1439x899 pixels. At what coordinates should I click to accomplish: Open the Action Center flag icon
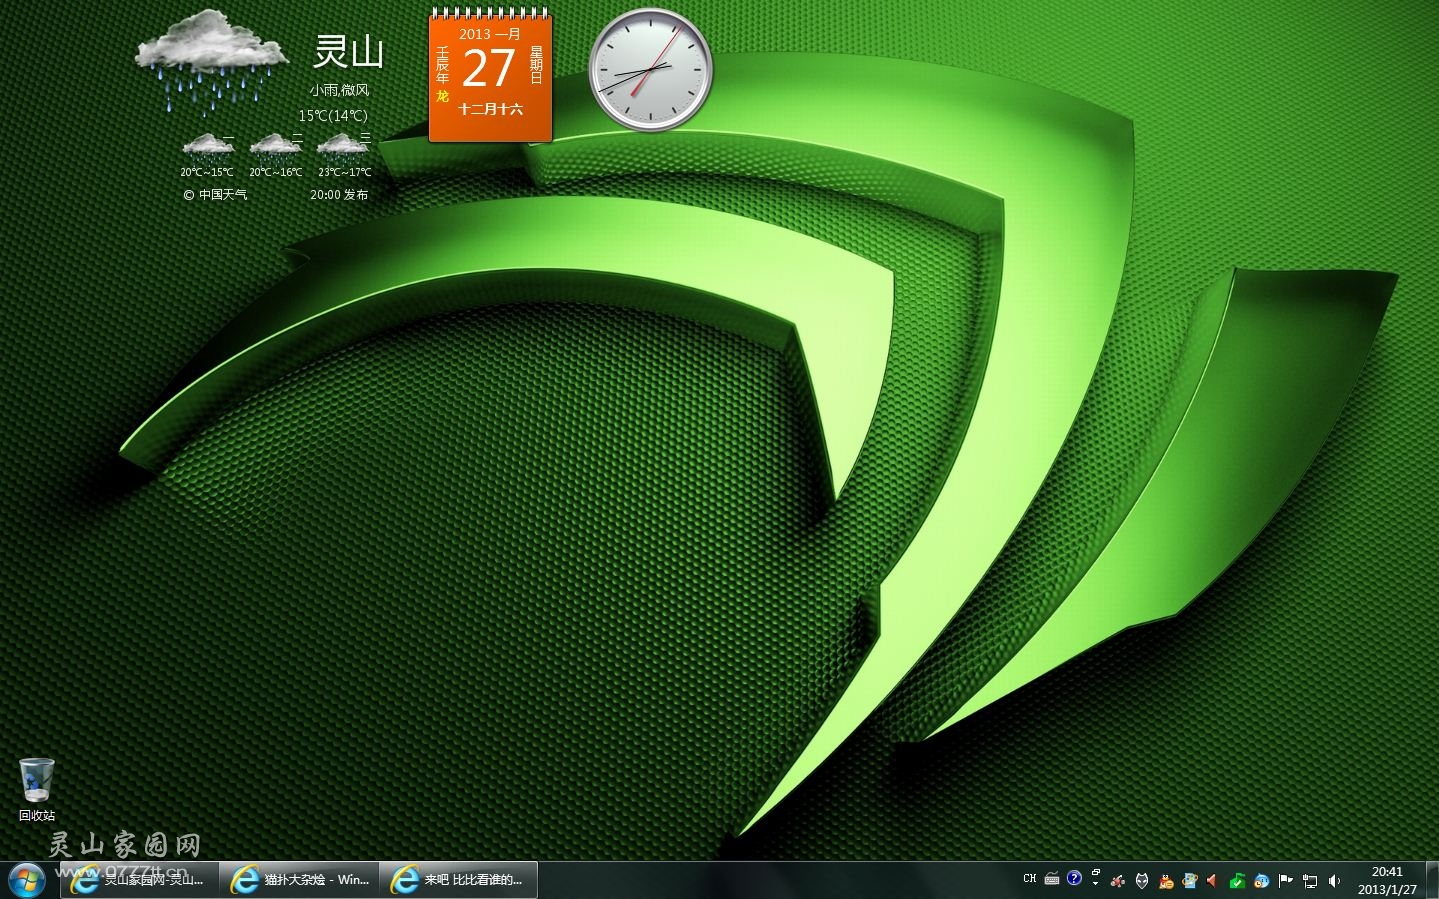pos(1285,881)
